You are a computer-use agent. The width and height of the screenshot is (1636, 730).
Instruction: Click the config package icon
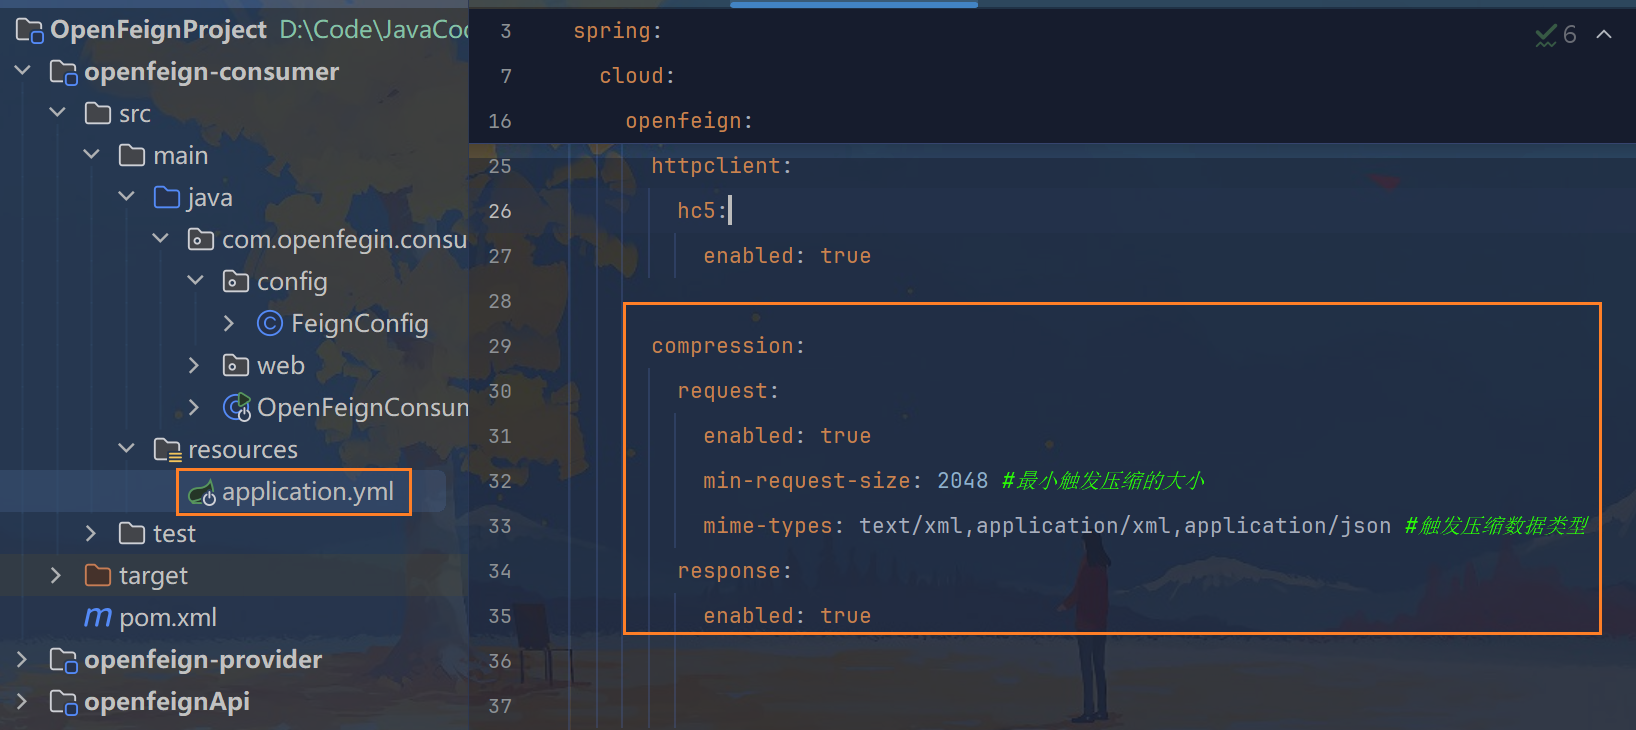[x=236, y=281]
